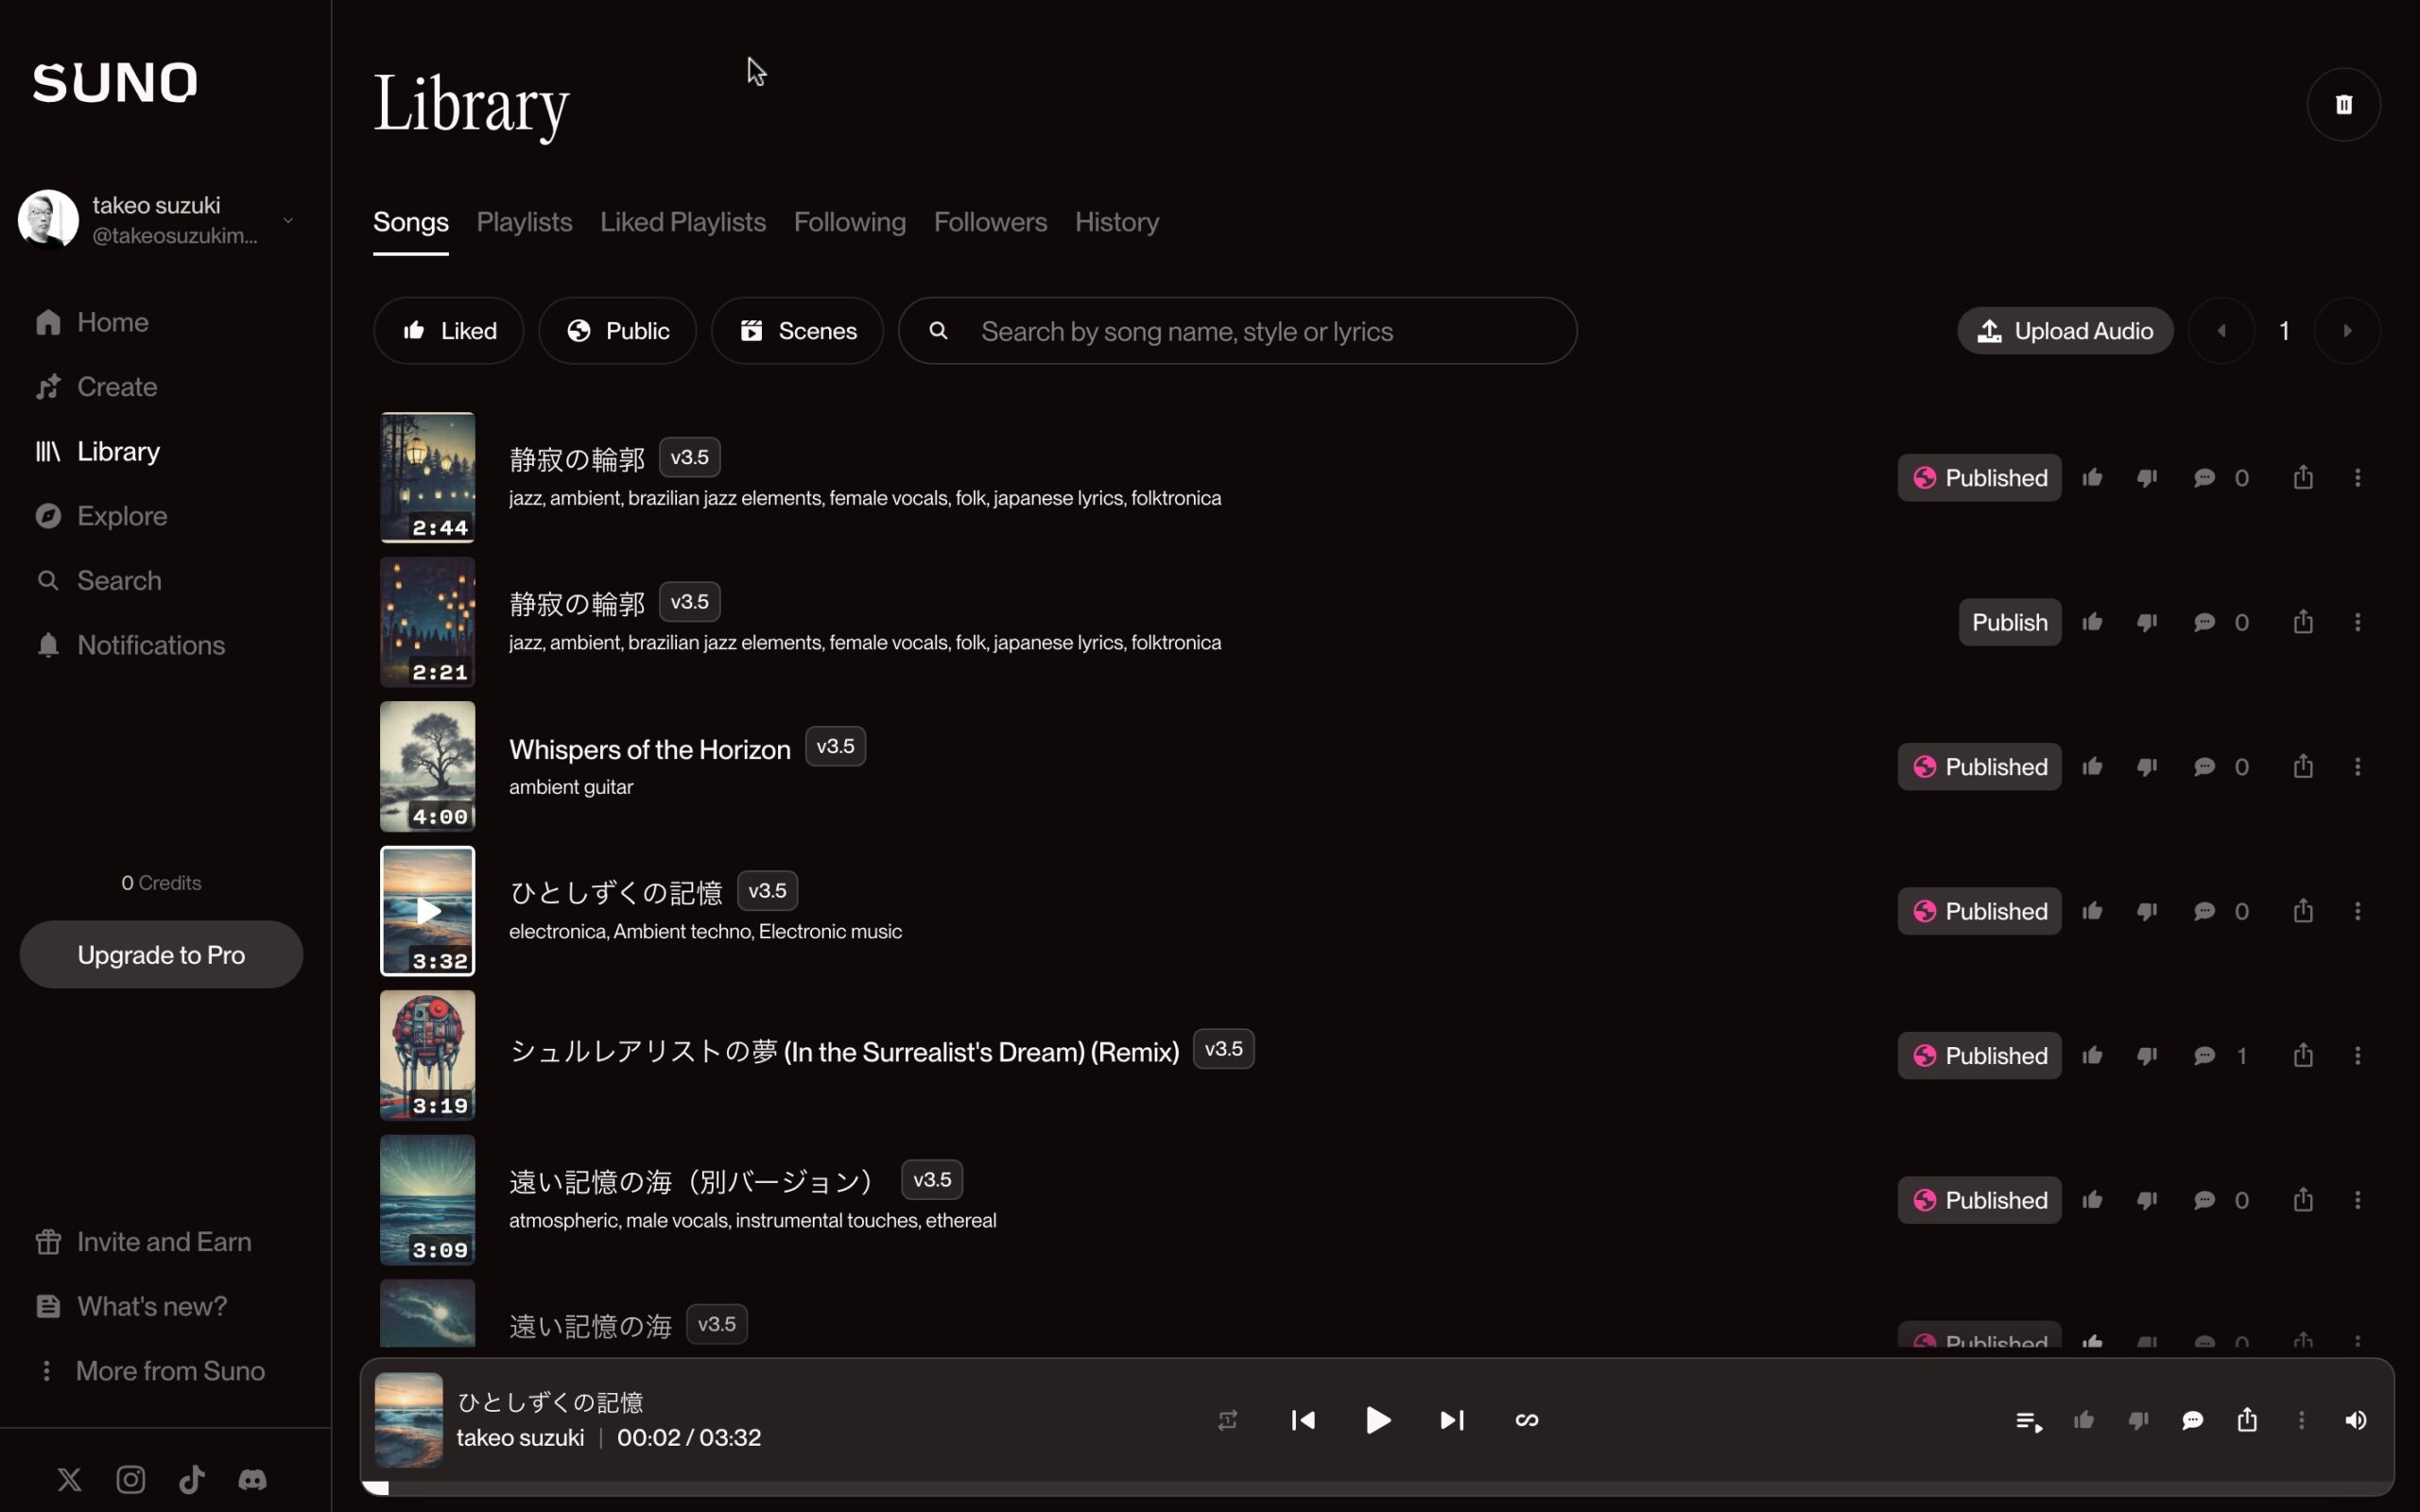Viewport: 2420px width, 1512px height.
Task: Share current track from player bar
Action: click(x=2247, y=1420)
